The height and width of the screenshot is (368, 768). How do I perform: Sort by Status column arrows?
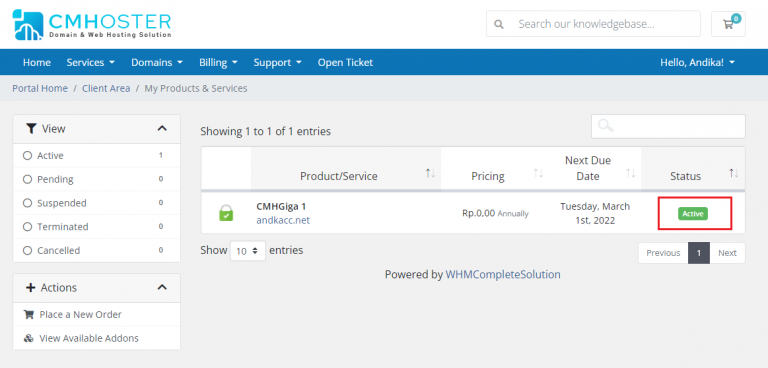734,173
